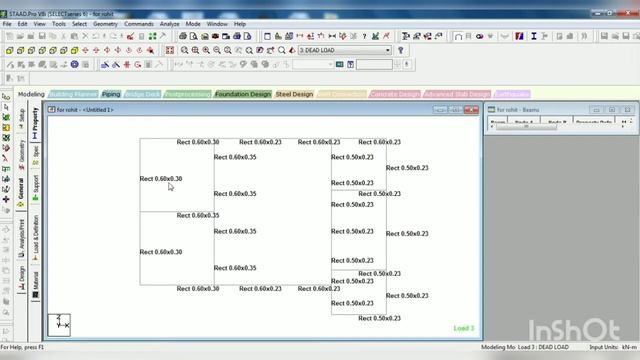Open the Tools menu
The height and width of the screenshot is (360, 640).
click(59, 24)
